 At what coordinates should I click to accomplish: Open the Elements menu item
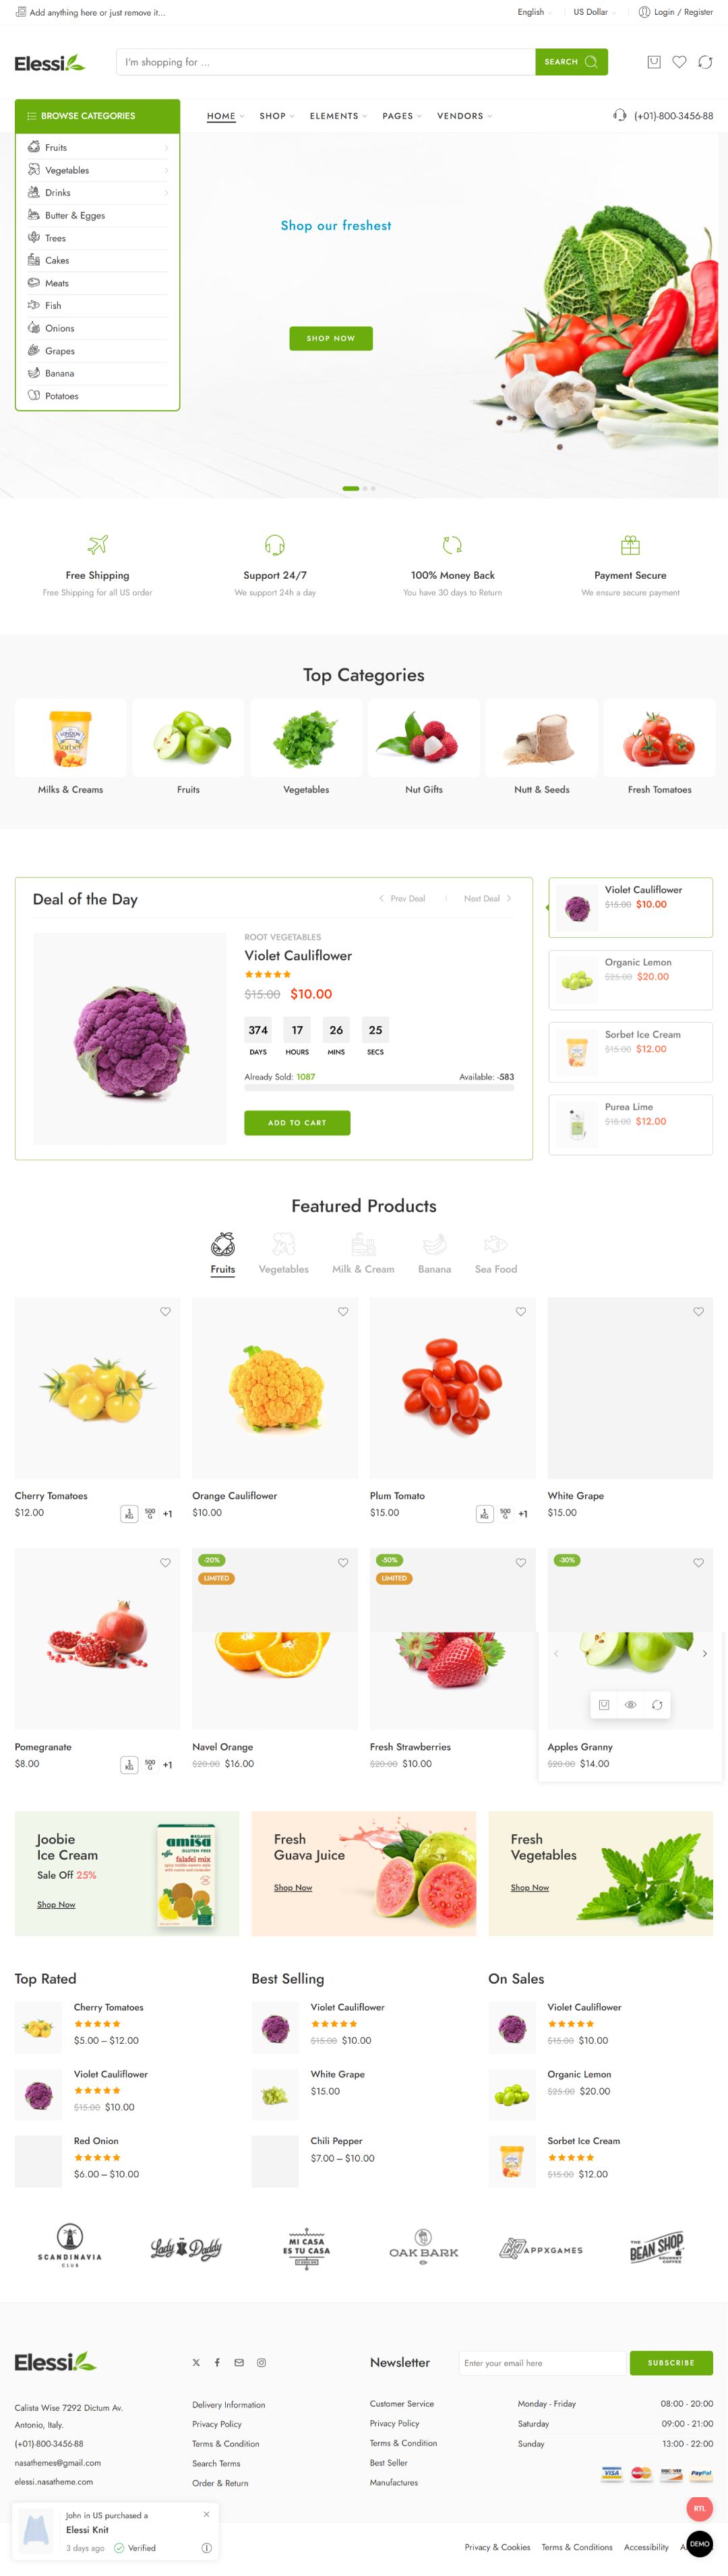(x=338, y=116)
